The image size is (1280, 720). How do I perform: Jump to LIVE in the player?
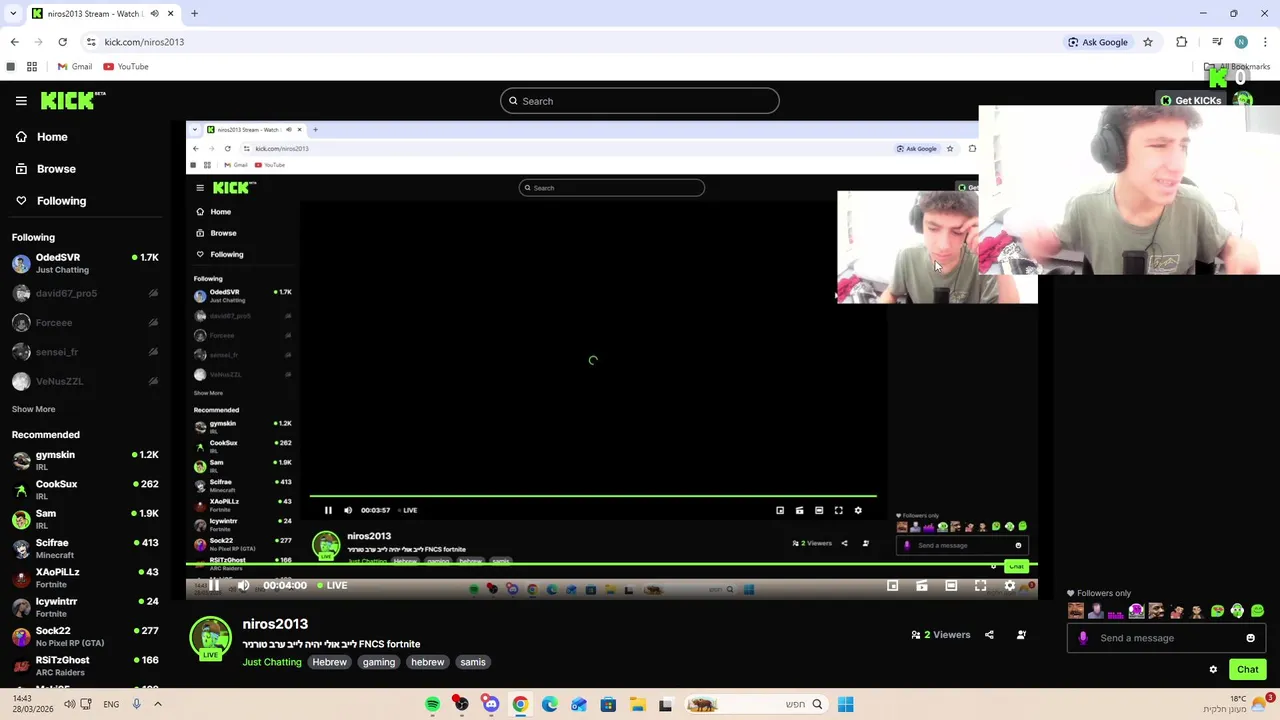(332, 586)
